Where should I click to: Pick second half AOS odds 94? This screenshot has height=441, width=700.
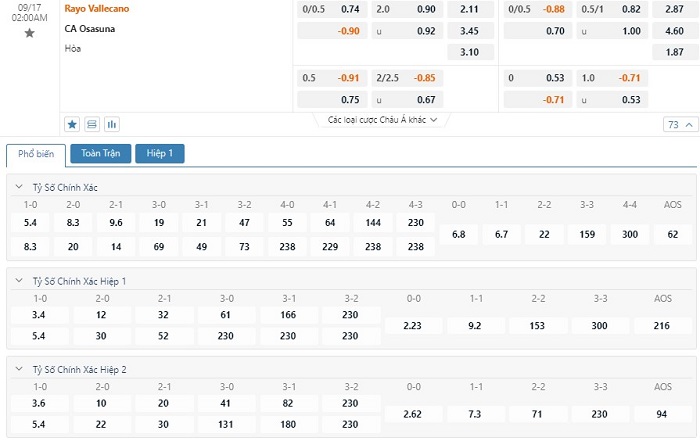[662, 414]
